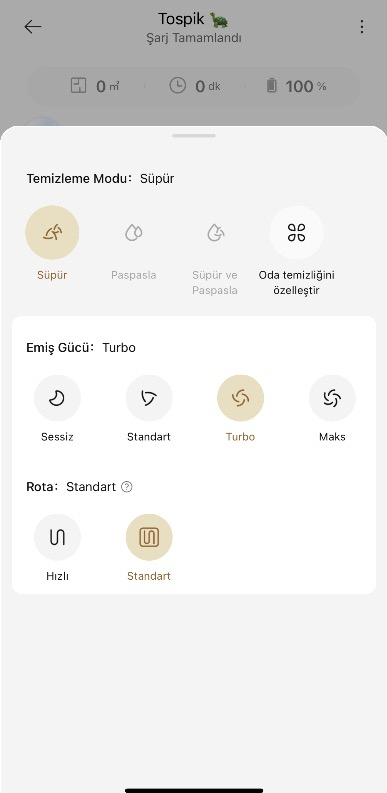Tap the back arrow icon

pos(33,27)
